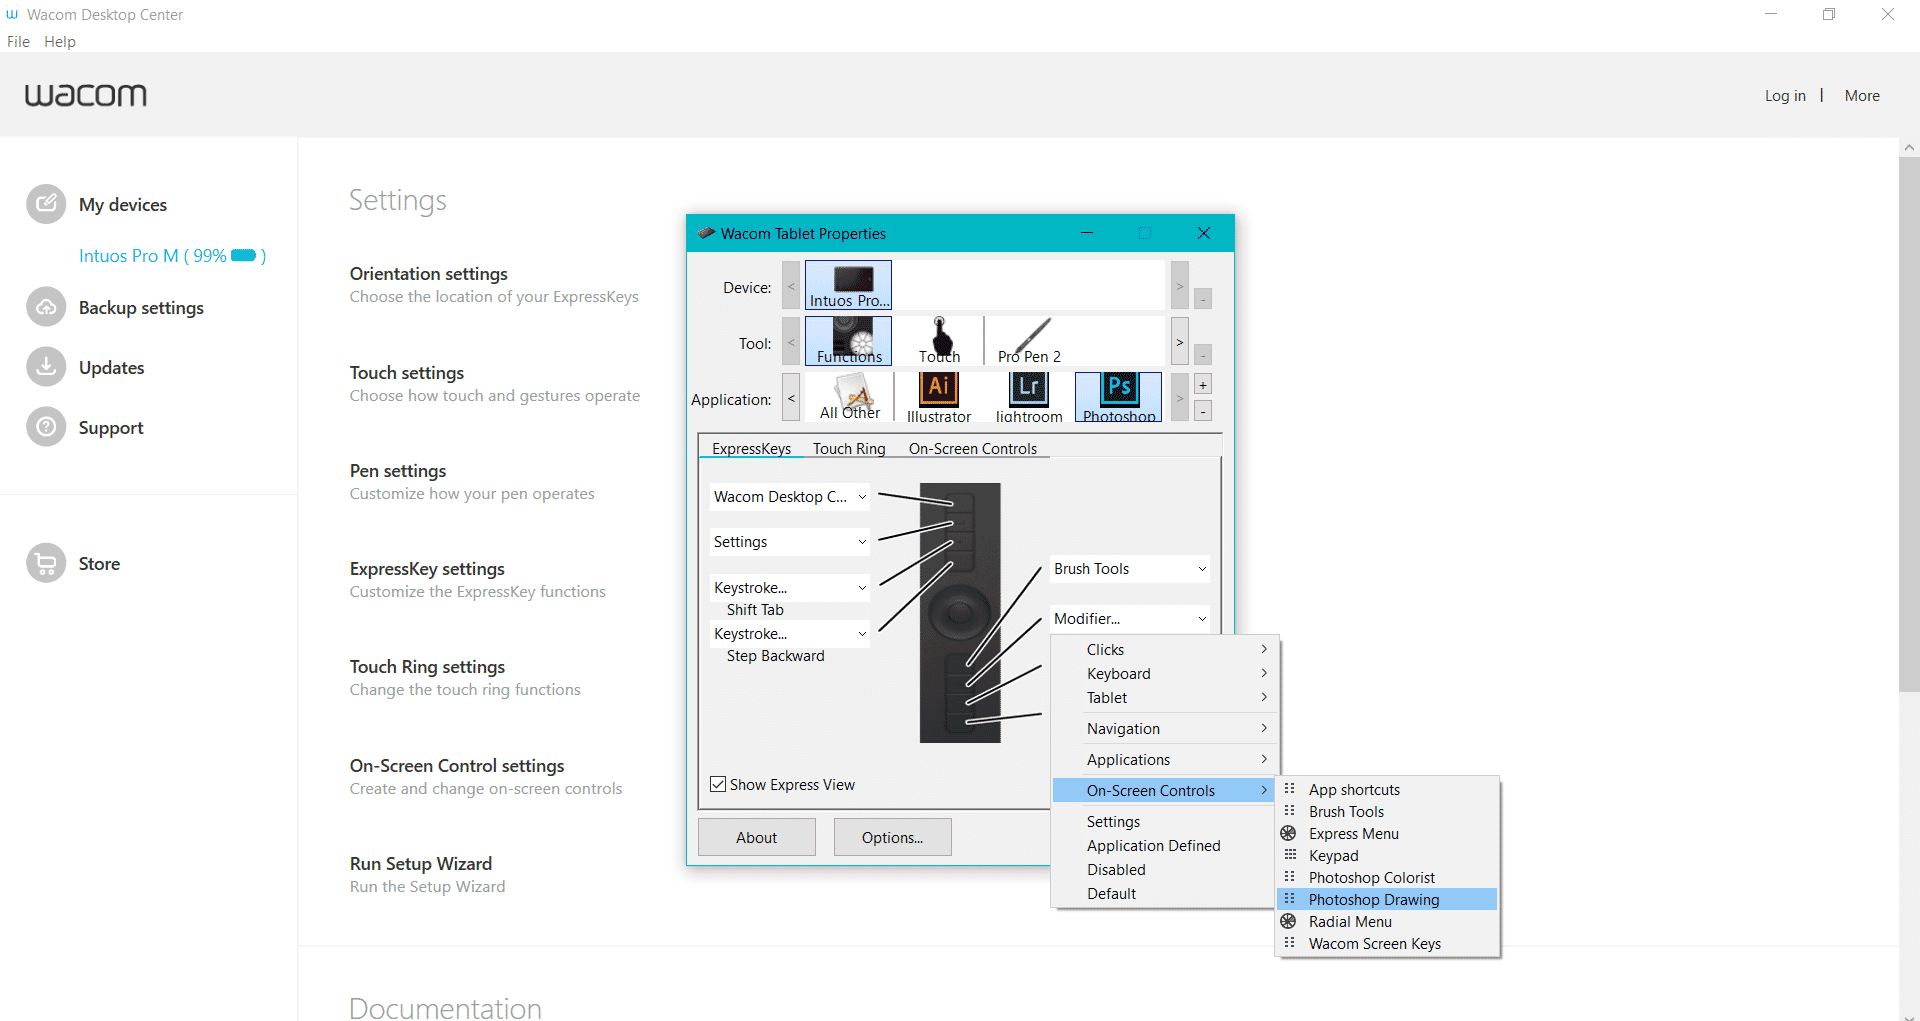Choose Default menu entry
This screenshot has height=1021, width=1920.
click(x=1164, y=894)
